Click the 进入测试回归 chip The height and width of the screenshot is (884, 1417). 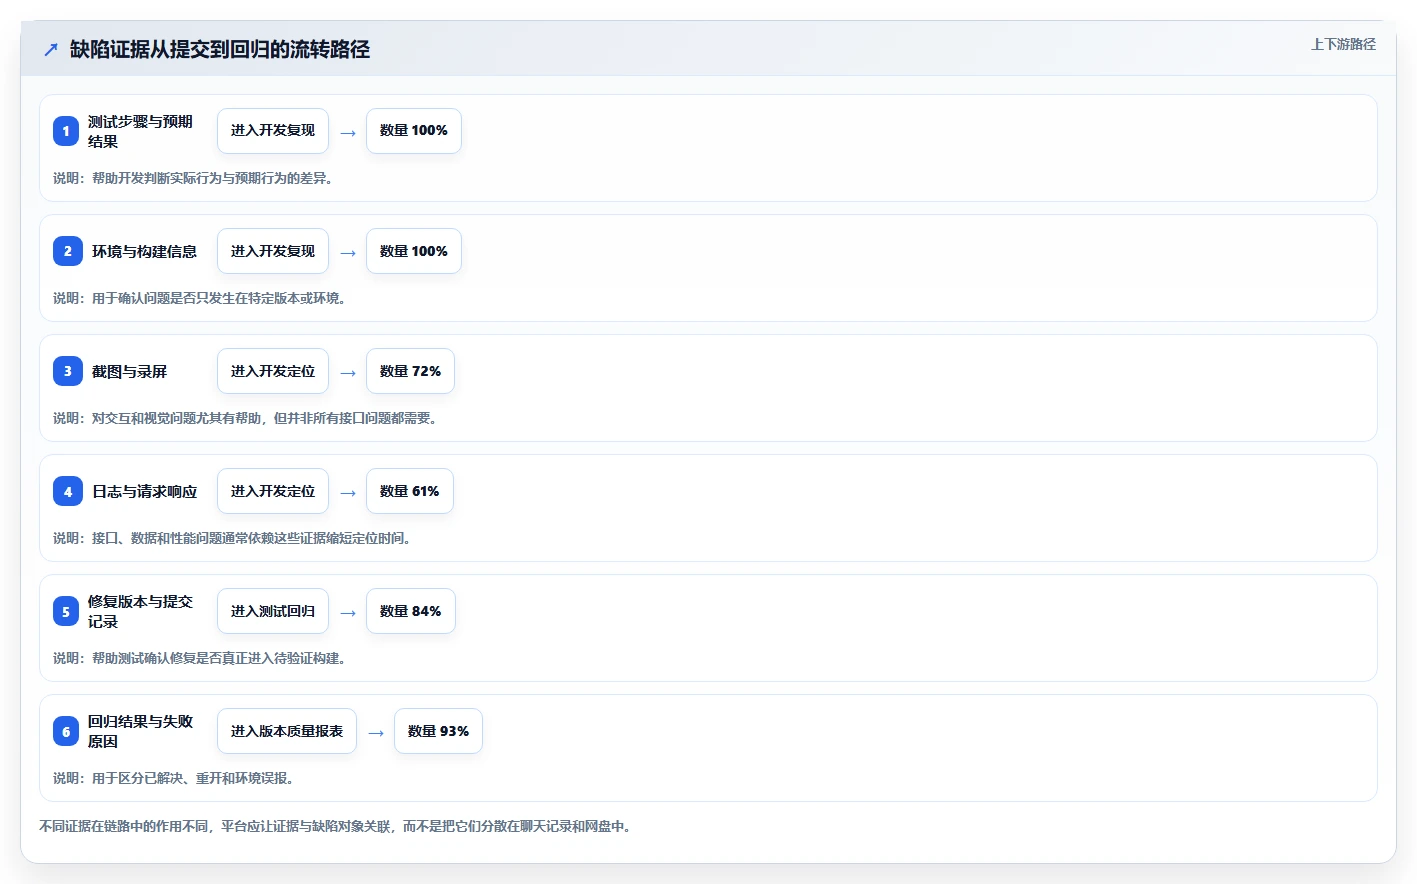pyautogui.click(x=273, y=611)
